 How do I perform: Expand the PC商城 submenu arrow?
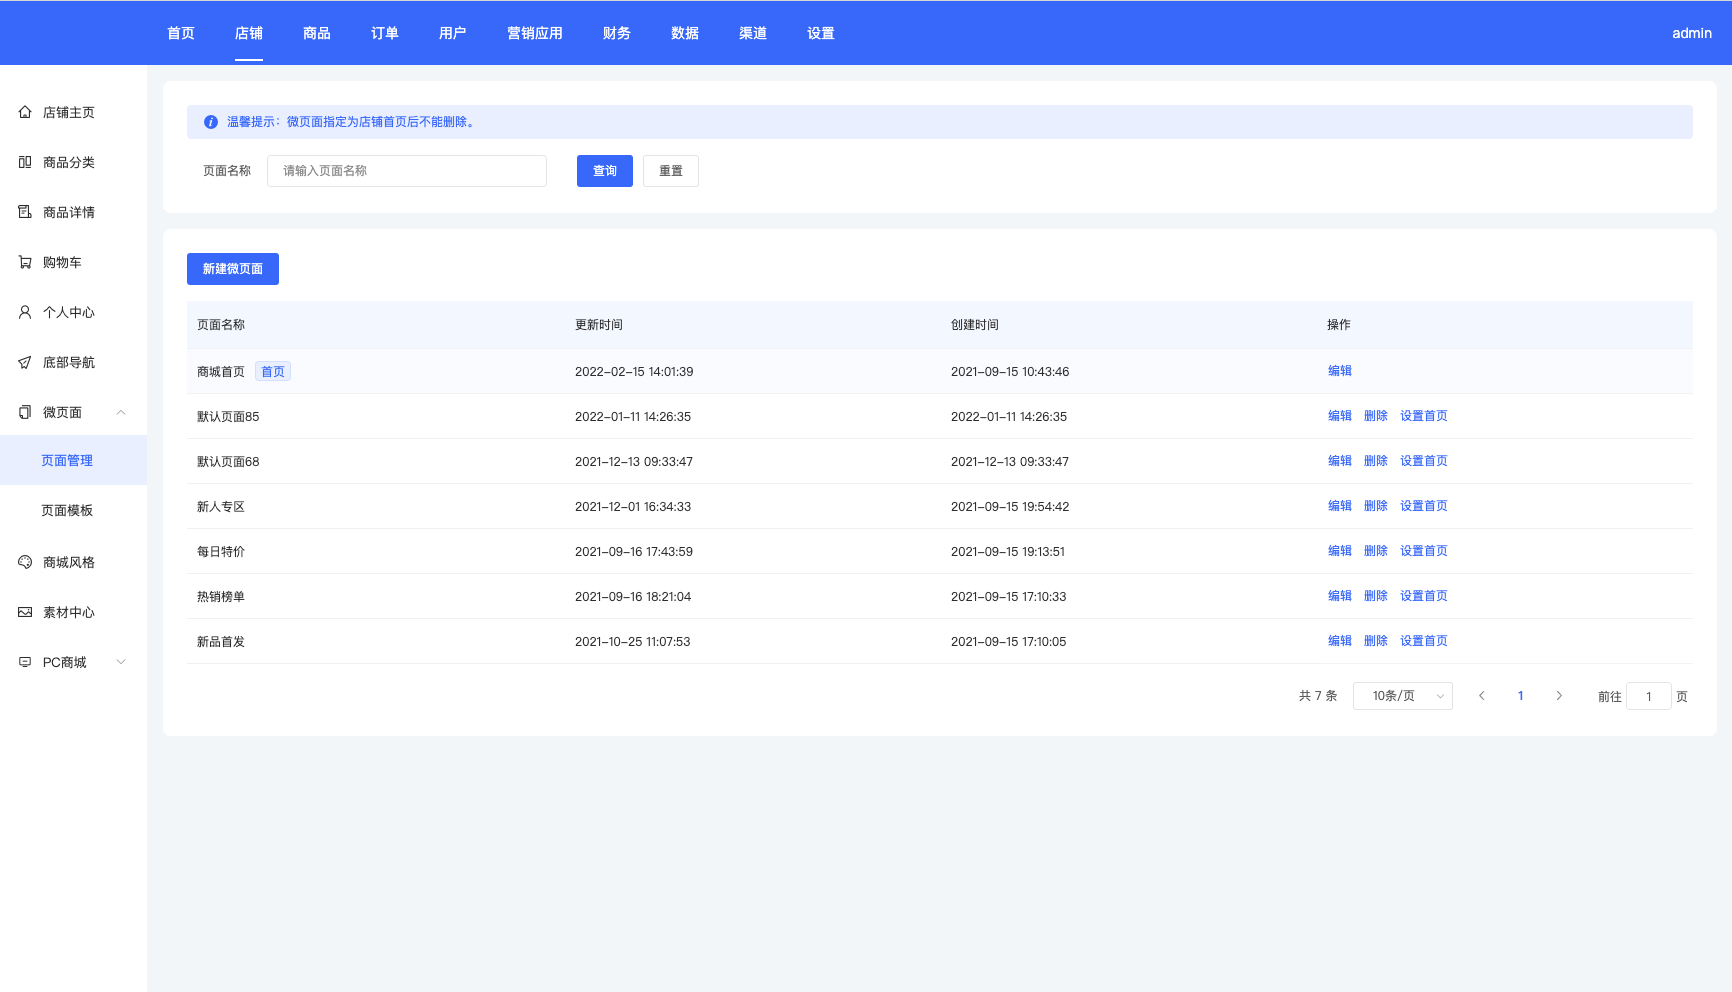coord(121,662)
